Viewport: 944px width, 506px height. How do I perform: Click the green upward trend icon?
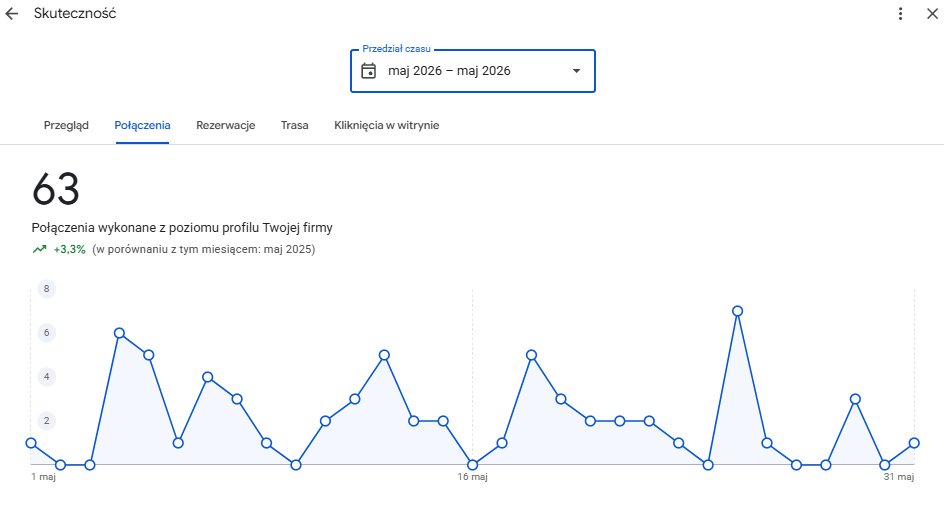40,249
